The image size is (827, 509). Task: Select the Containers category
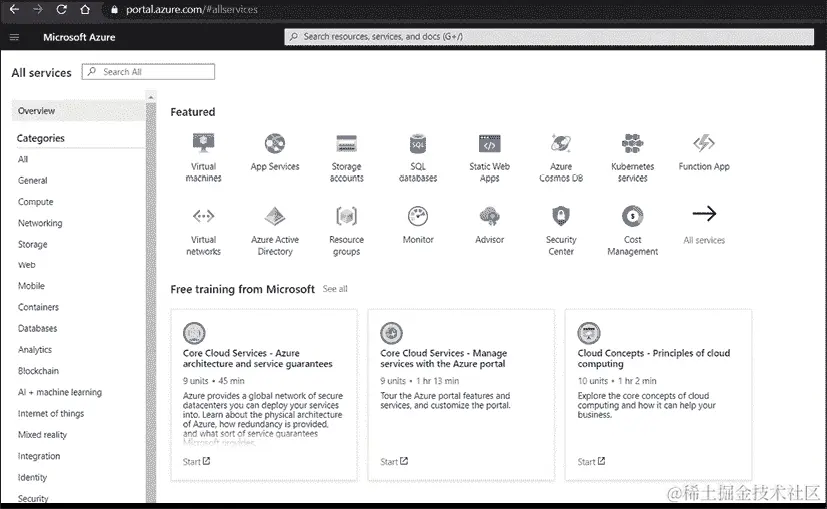point(39,307)
